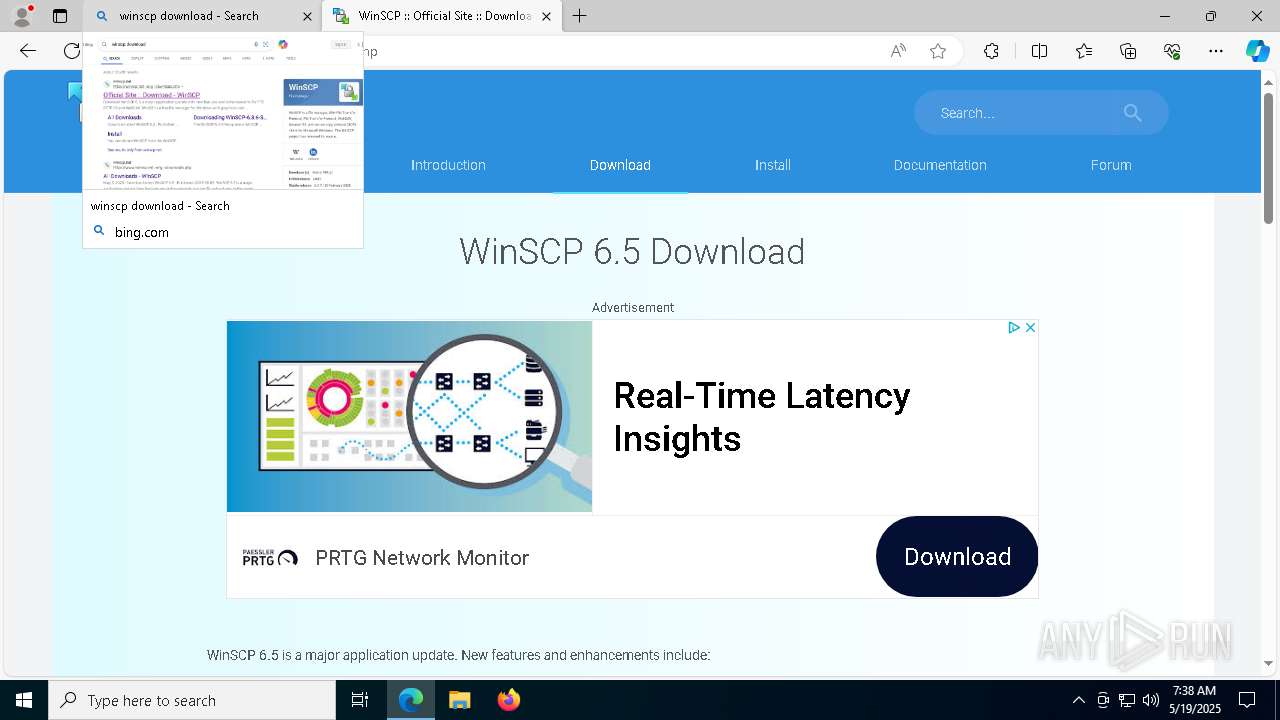Image resolution: width=1280 pixels, height=720 pixels.
Task: Click the Read aloud icon
Action: [x=898, y=51]
